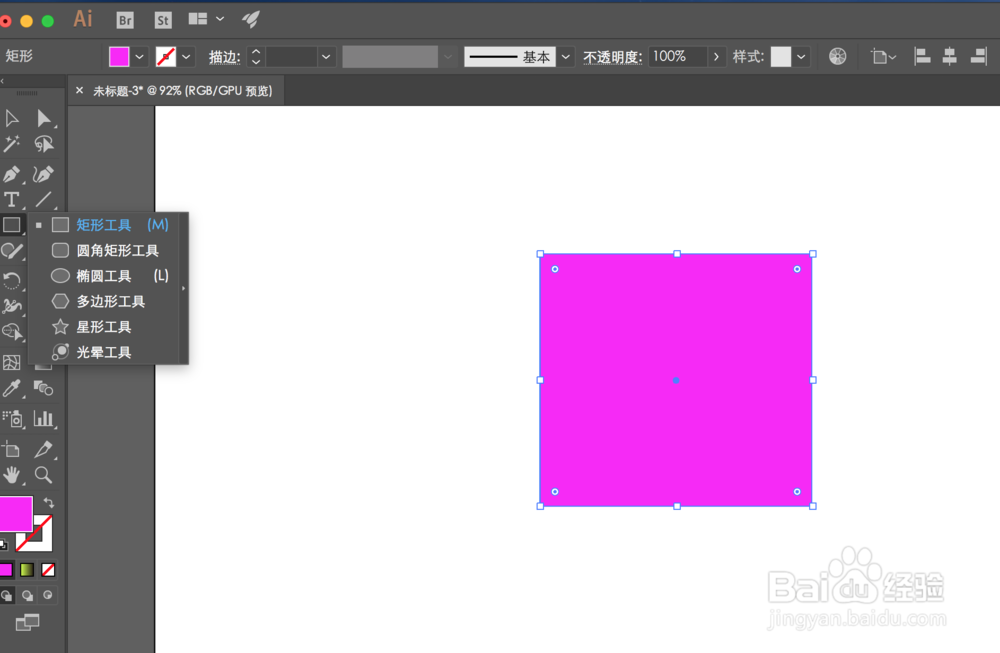
Task: Choose 矩形工具 (M) from the flyout
Action: coord(106,225)
